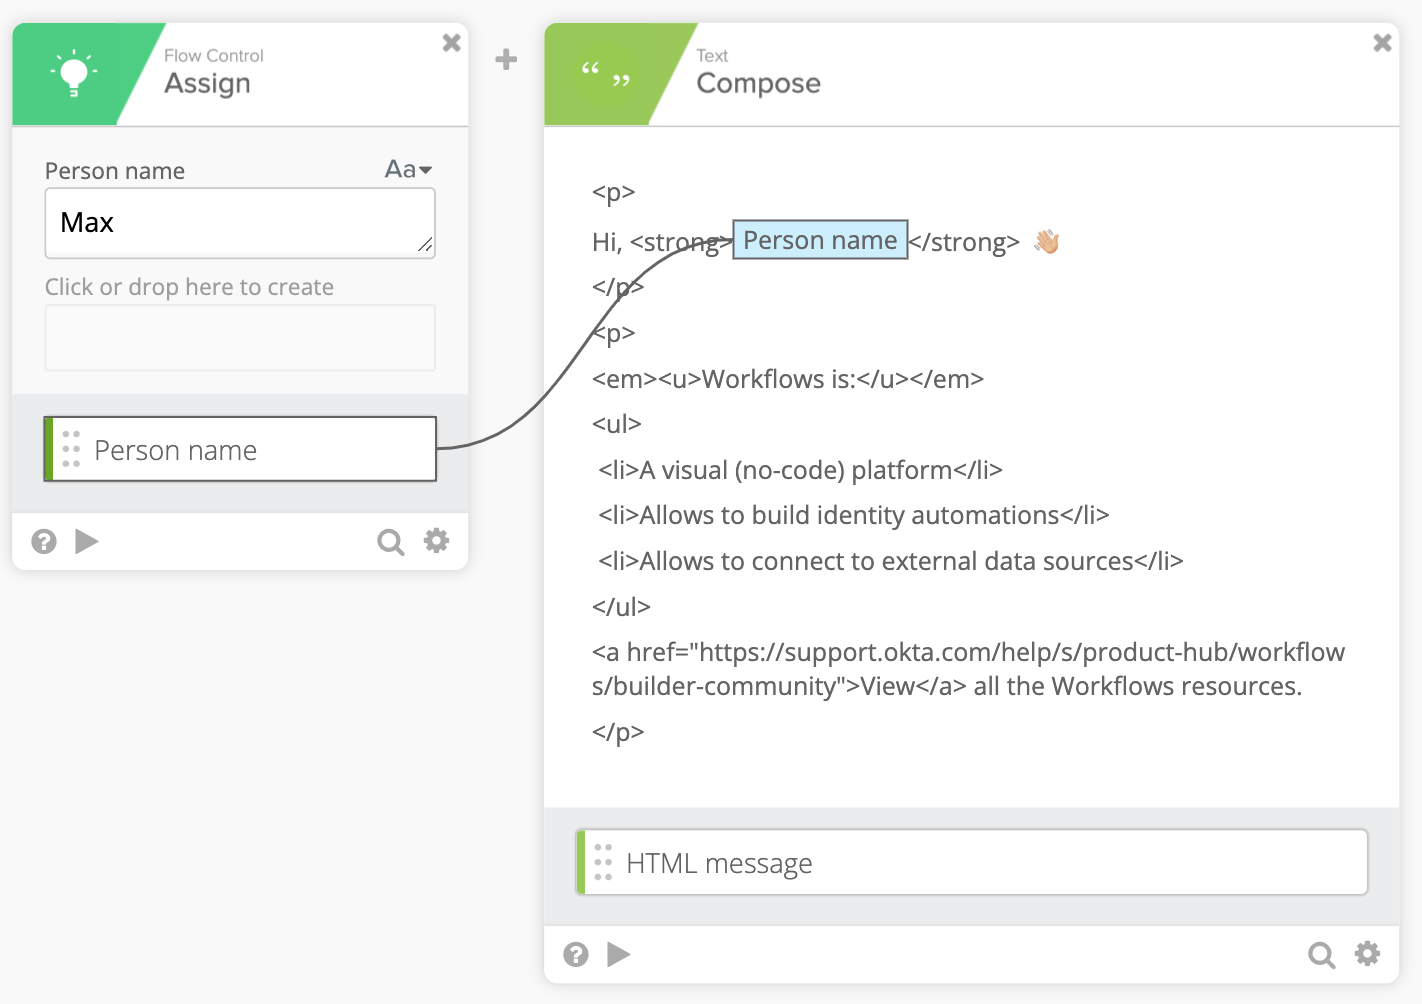
Task: Click the View hyperlink text in the message
Action: (x=889, y=686)
